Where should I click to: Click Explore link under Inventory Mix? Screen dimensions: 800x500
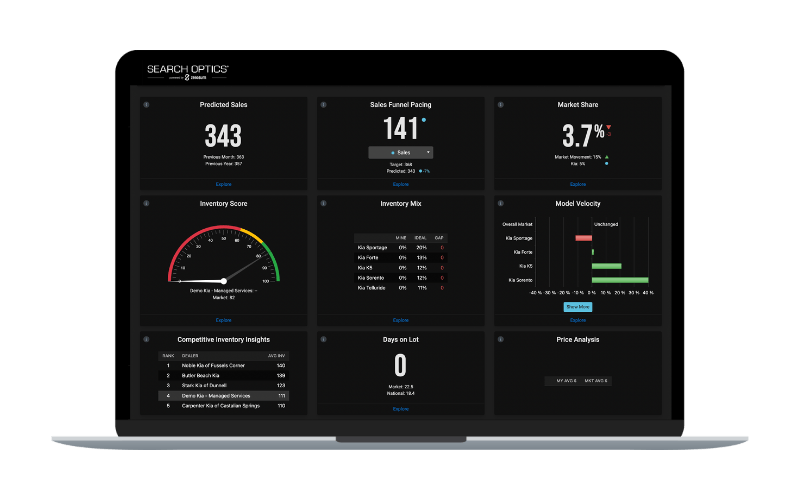pos(401,320)
